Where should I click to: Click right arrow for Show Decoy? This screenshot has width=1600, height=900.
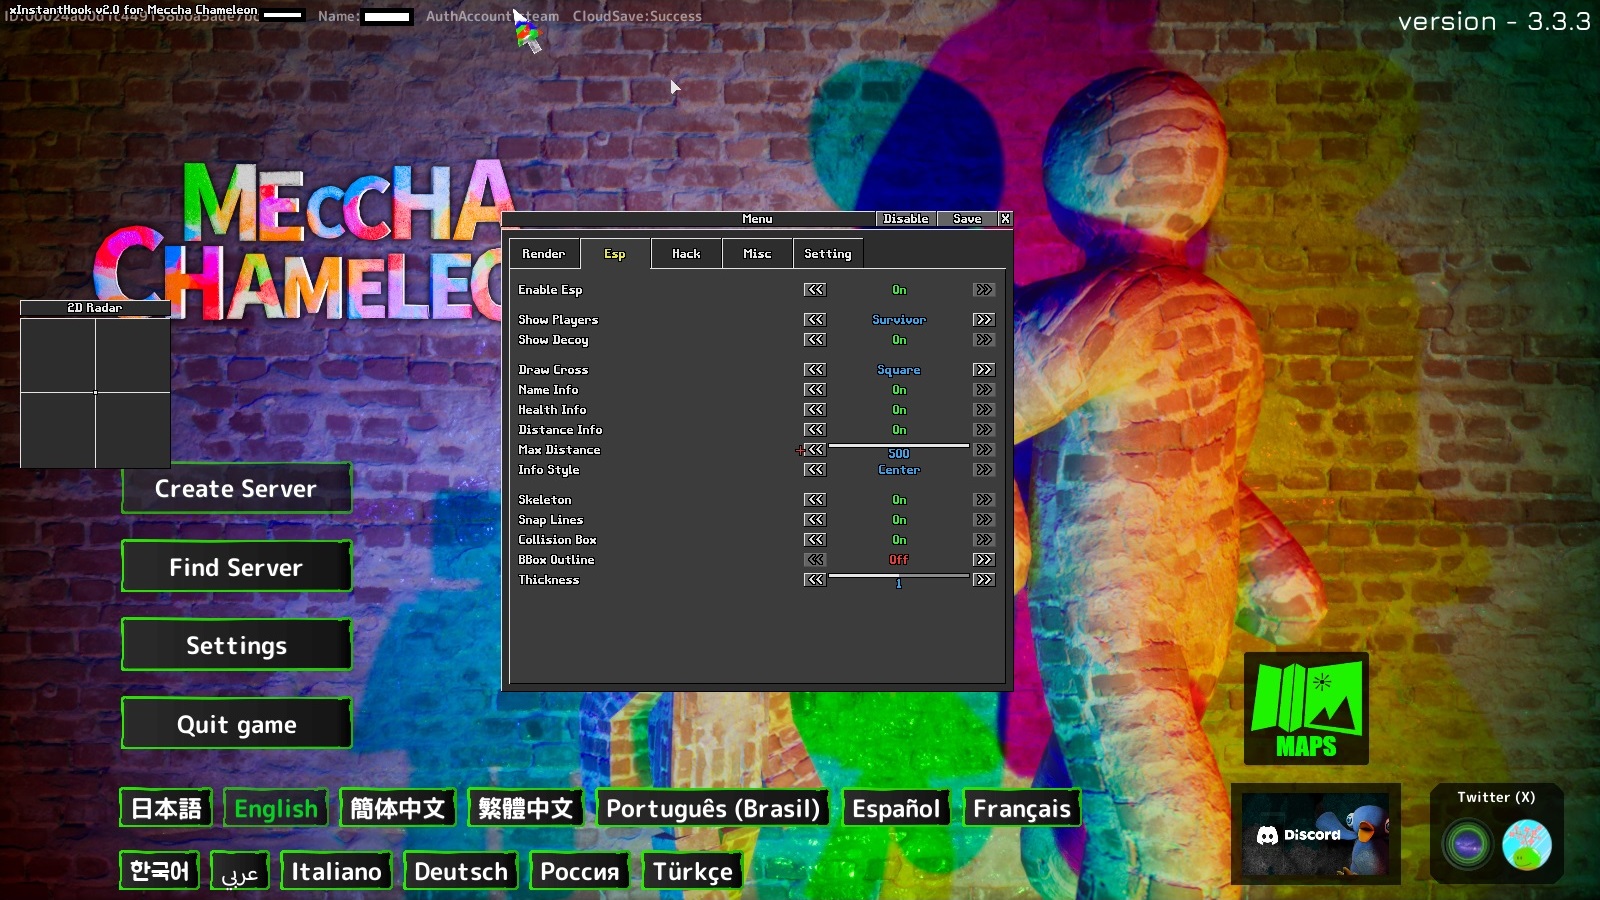[x=984, y=340]
